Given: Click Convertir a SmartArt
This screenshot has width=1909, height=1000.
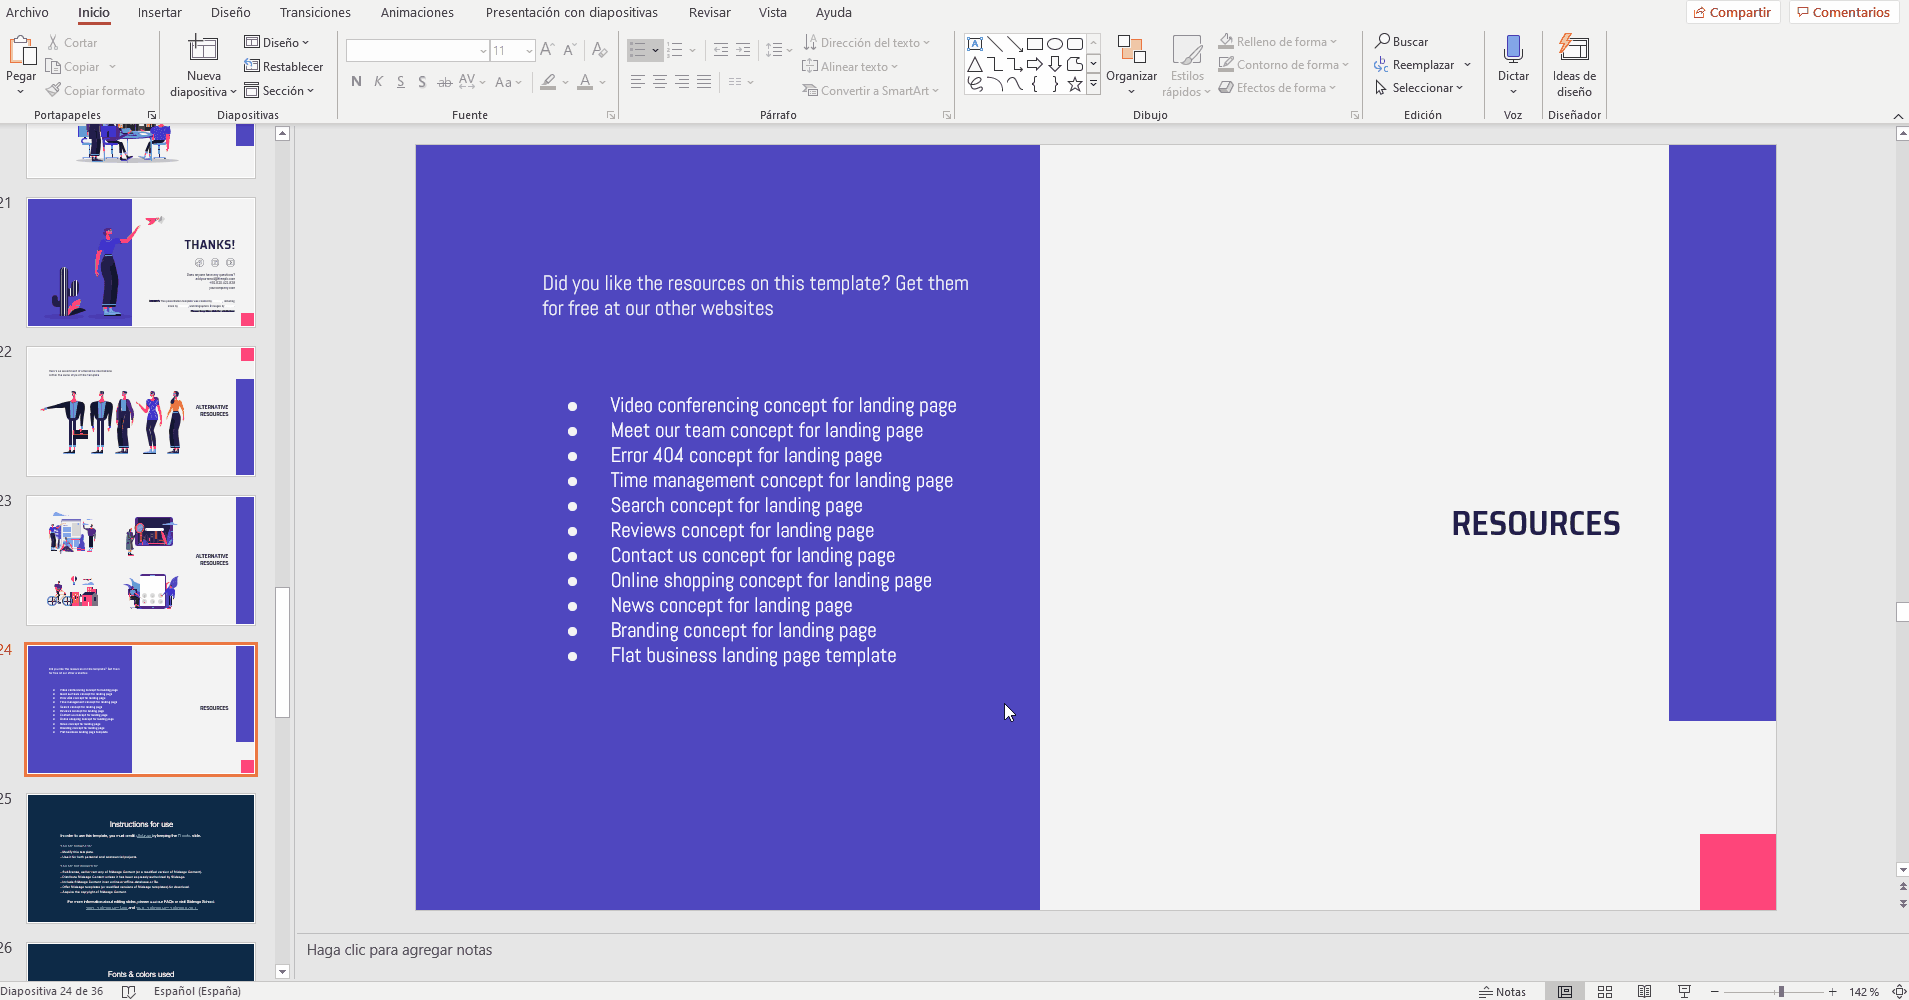Looking at the screenshot, I should (872, 91).
